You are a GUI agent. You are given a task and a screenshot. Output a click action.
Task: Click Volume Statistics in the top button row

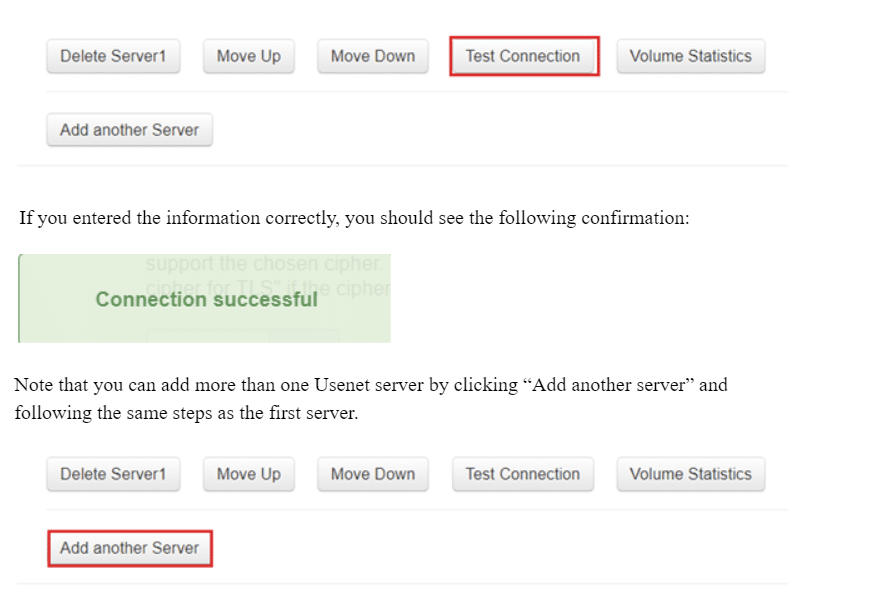click(x=691, y=56)
